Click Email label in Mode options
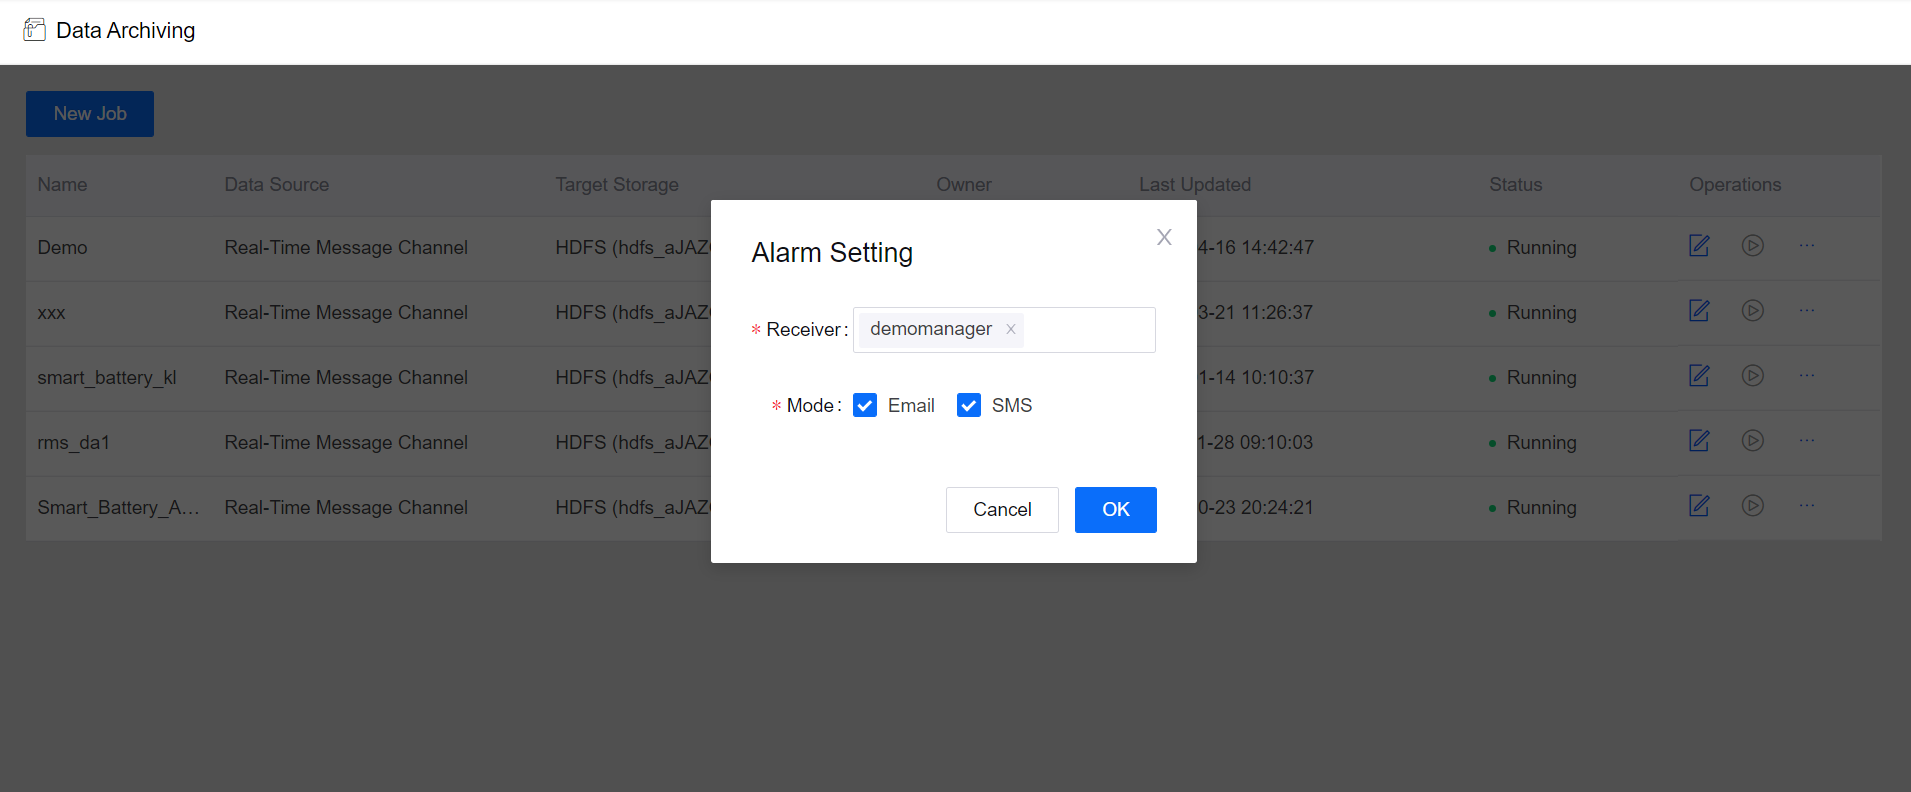 [x=911, y=405]
